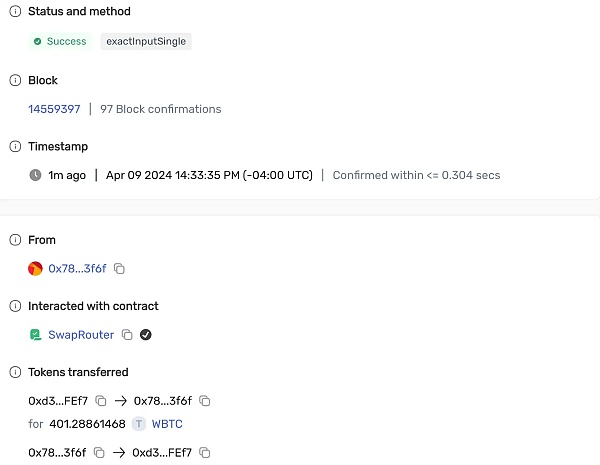Copy recipient 0xd3...FEf7 in second transfer
Viewport: 600px width, 465px height.
[205, 453]
